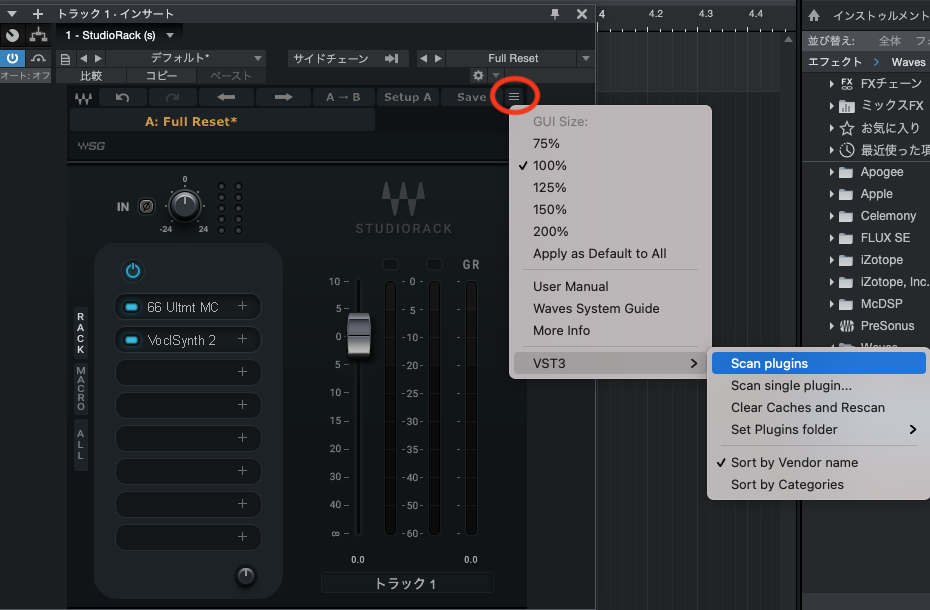The height and width of the screenshot is (610, 930).
Task: Click the star icon beside お気に入り
Action: [x=847, y=128]
